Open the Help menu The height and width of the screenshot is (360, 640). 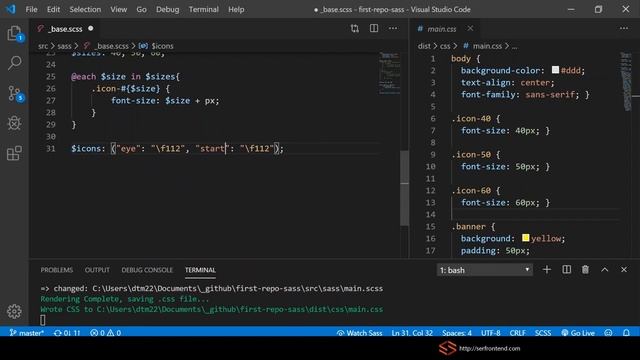pyautogui.click(x=236, y=9)
